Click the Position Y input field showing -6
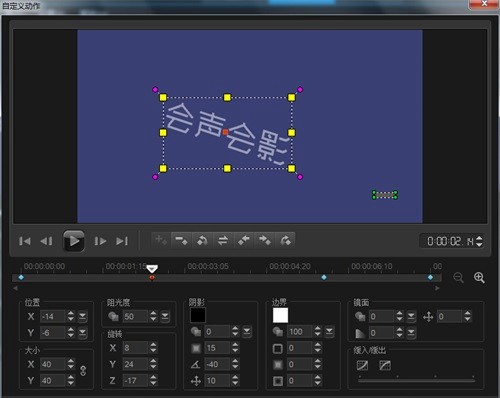 53,332
